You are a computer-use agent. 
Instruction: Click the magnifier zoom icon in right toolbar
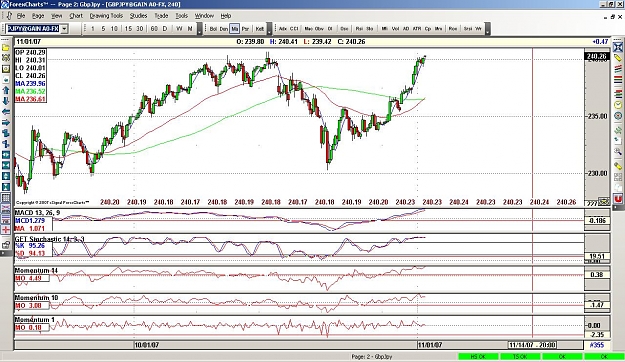click(x=618, y=151)
